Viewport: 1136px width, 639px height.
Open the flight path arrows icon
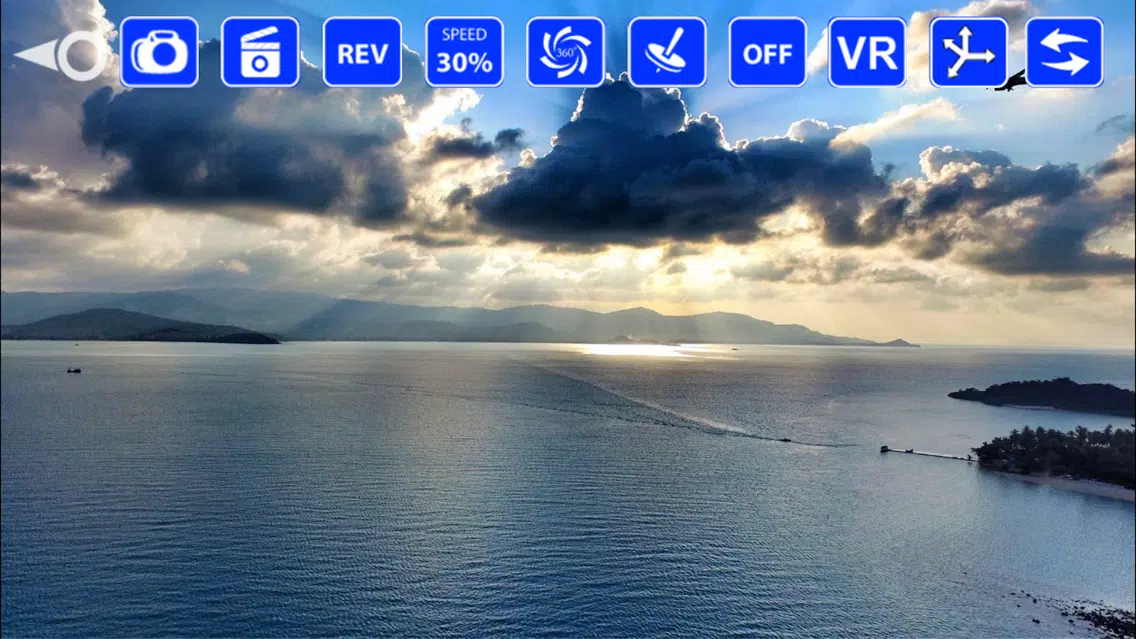click(x=969, y=52)
